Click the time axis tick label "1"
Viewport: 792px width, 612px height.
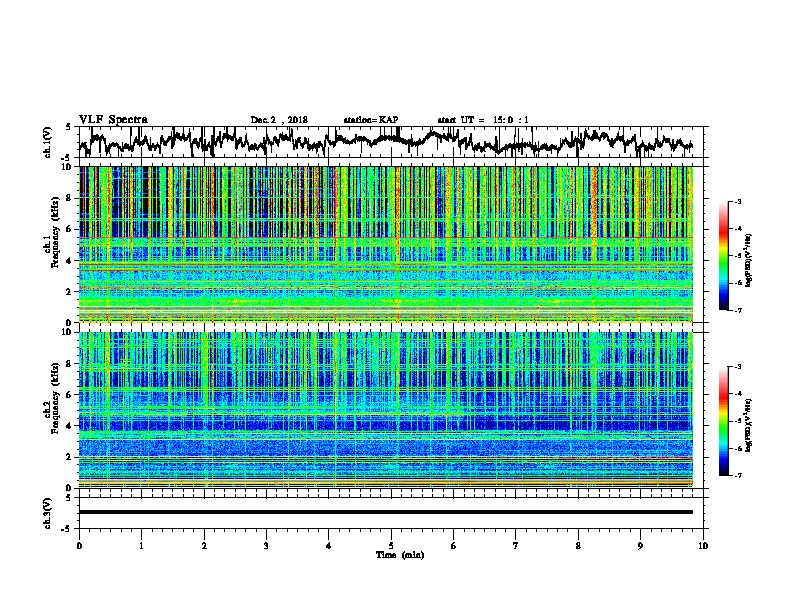click(x=141, y=546)
